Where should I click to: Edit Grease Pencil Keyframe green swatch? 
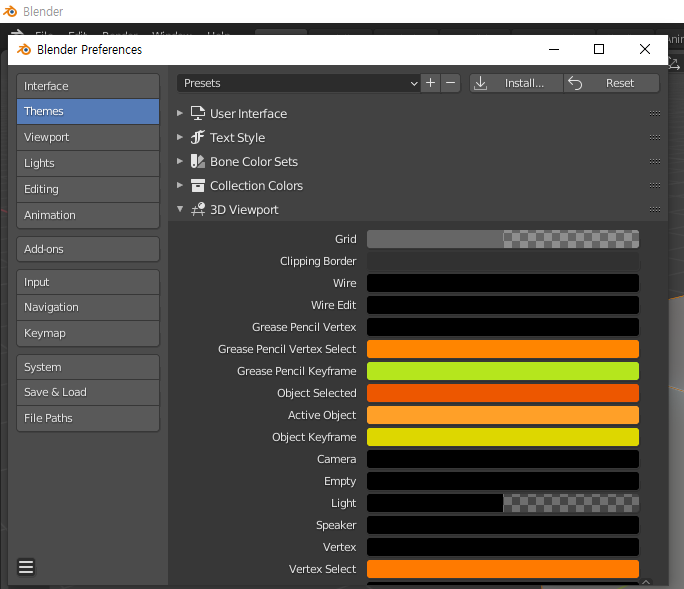503,371
